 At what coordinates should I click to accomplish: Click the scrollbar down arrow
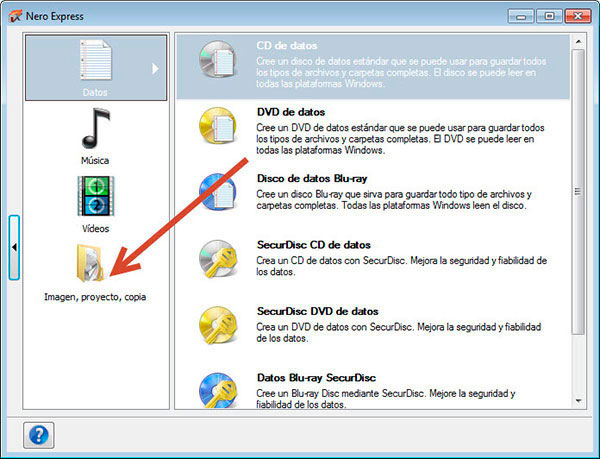tap(578, 401)
